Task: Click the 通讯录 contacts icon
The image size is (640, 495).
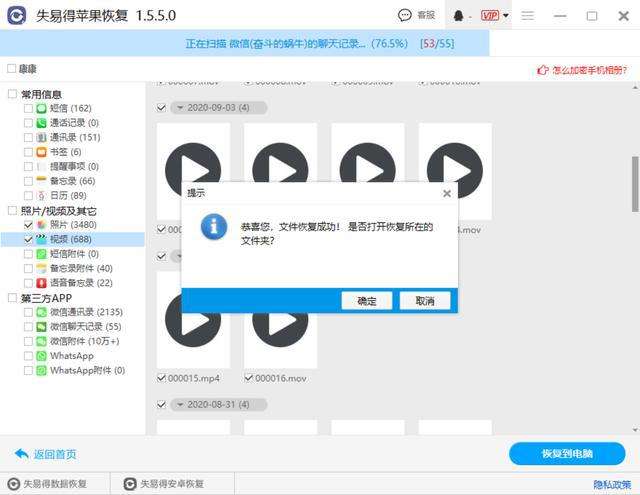Action: coord(41,138)
